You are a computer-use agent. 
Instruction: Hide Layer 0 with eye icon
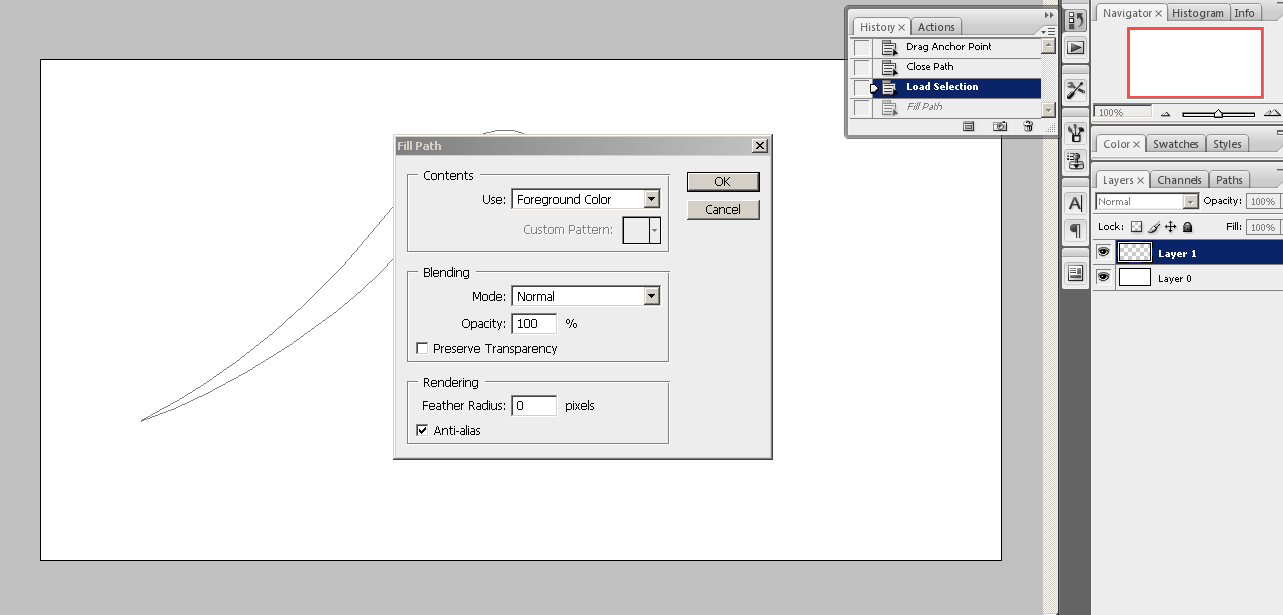tap(1104, 278)
